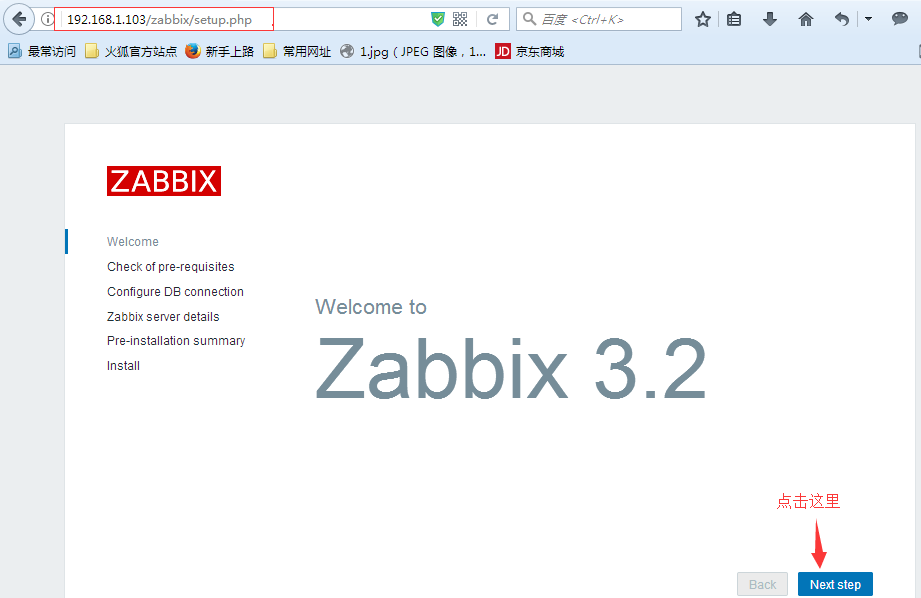
Task: Click the undo arrow toolbar icon
Action: [842, 19]
